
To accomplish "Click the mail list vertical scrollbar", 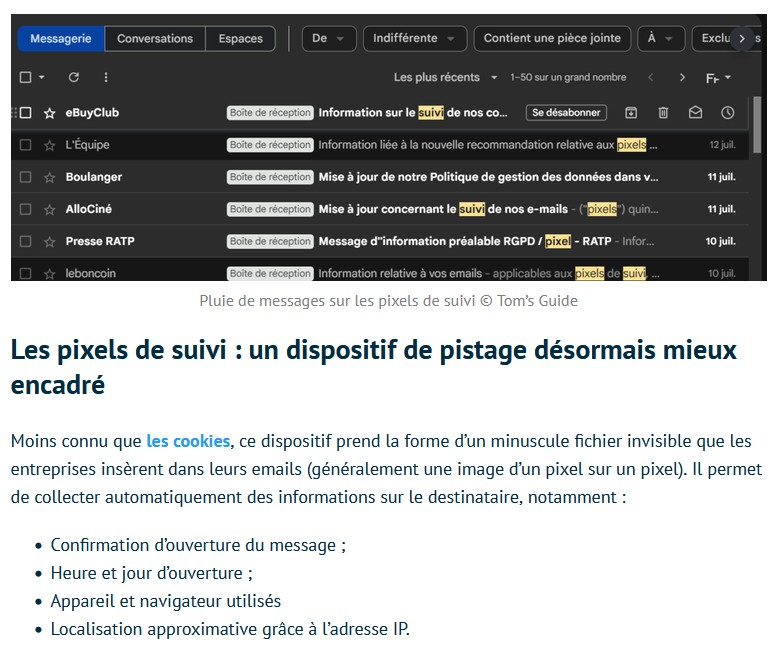I will click(757, 125).
